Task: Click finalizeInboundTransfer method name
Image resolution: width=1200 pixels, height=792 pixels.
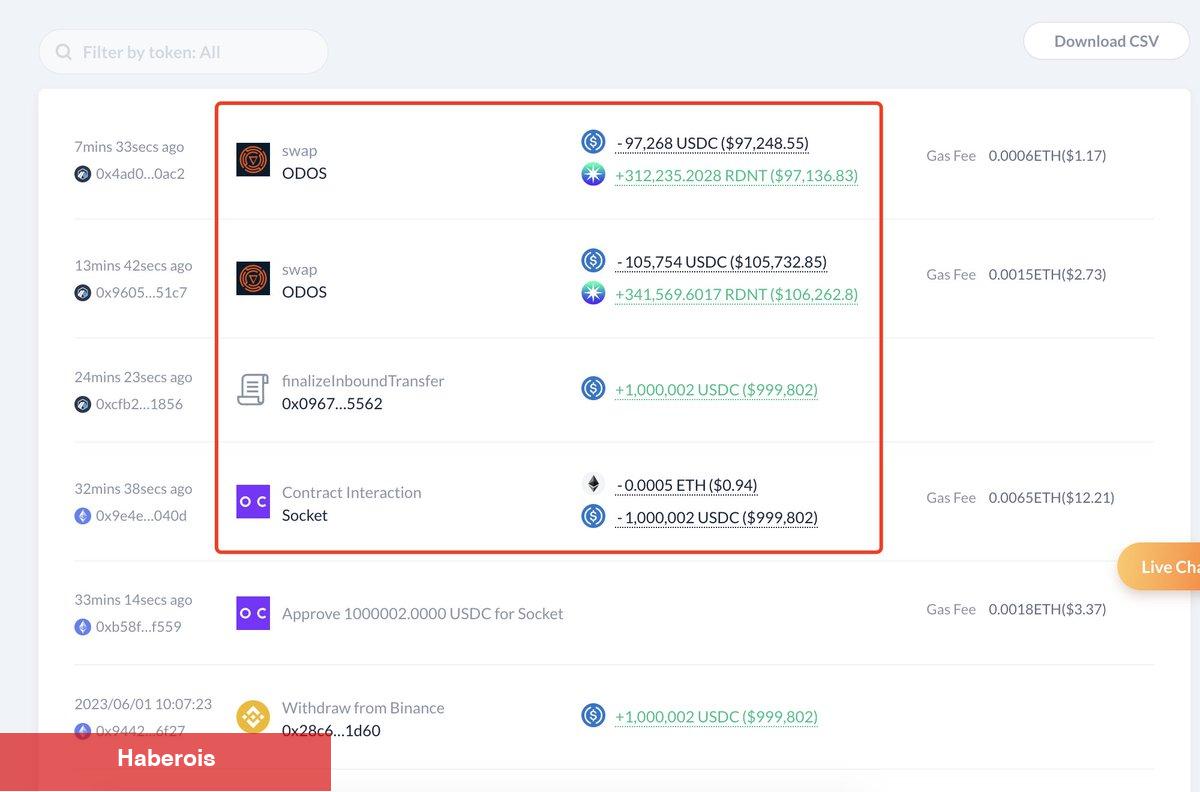Action: point(363,381)
